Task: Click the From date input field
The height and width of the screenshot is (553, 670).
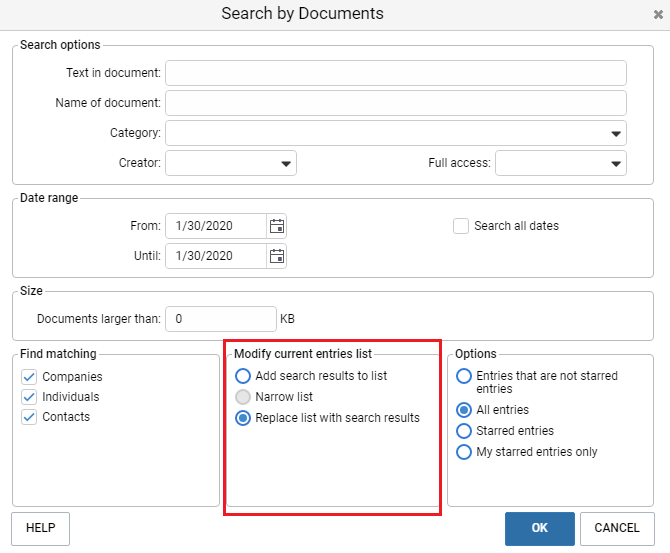Action: pos(216,226)
